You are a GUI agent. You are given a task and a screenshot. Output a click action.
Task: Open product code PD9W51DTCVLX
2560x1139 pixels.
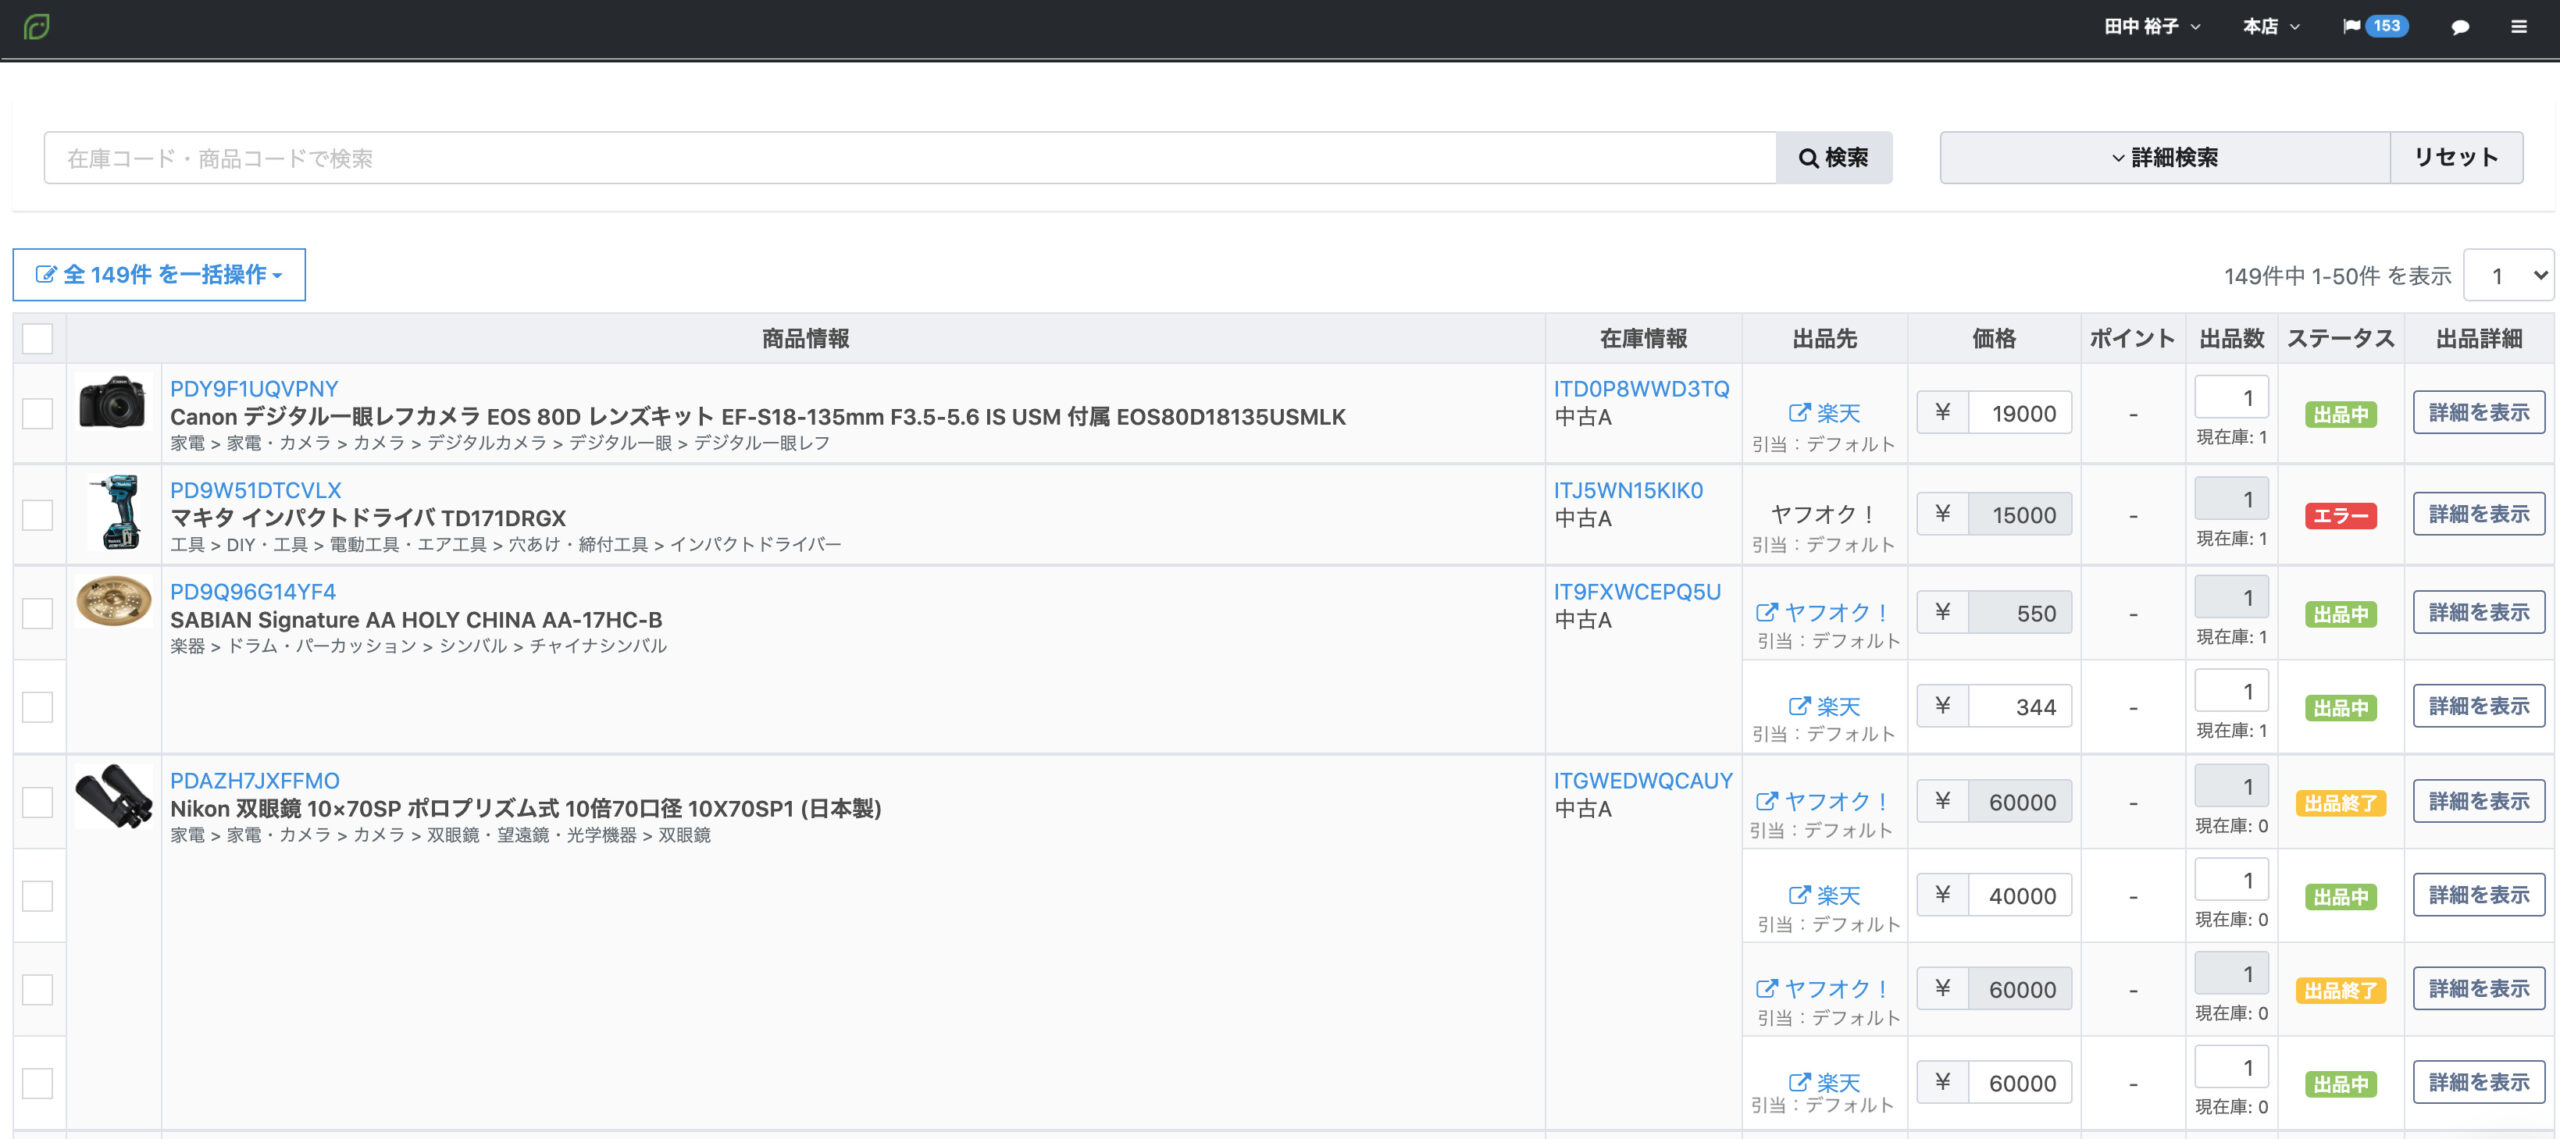tap(256, 490)
